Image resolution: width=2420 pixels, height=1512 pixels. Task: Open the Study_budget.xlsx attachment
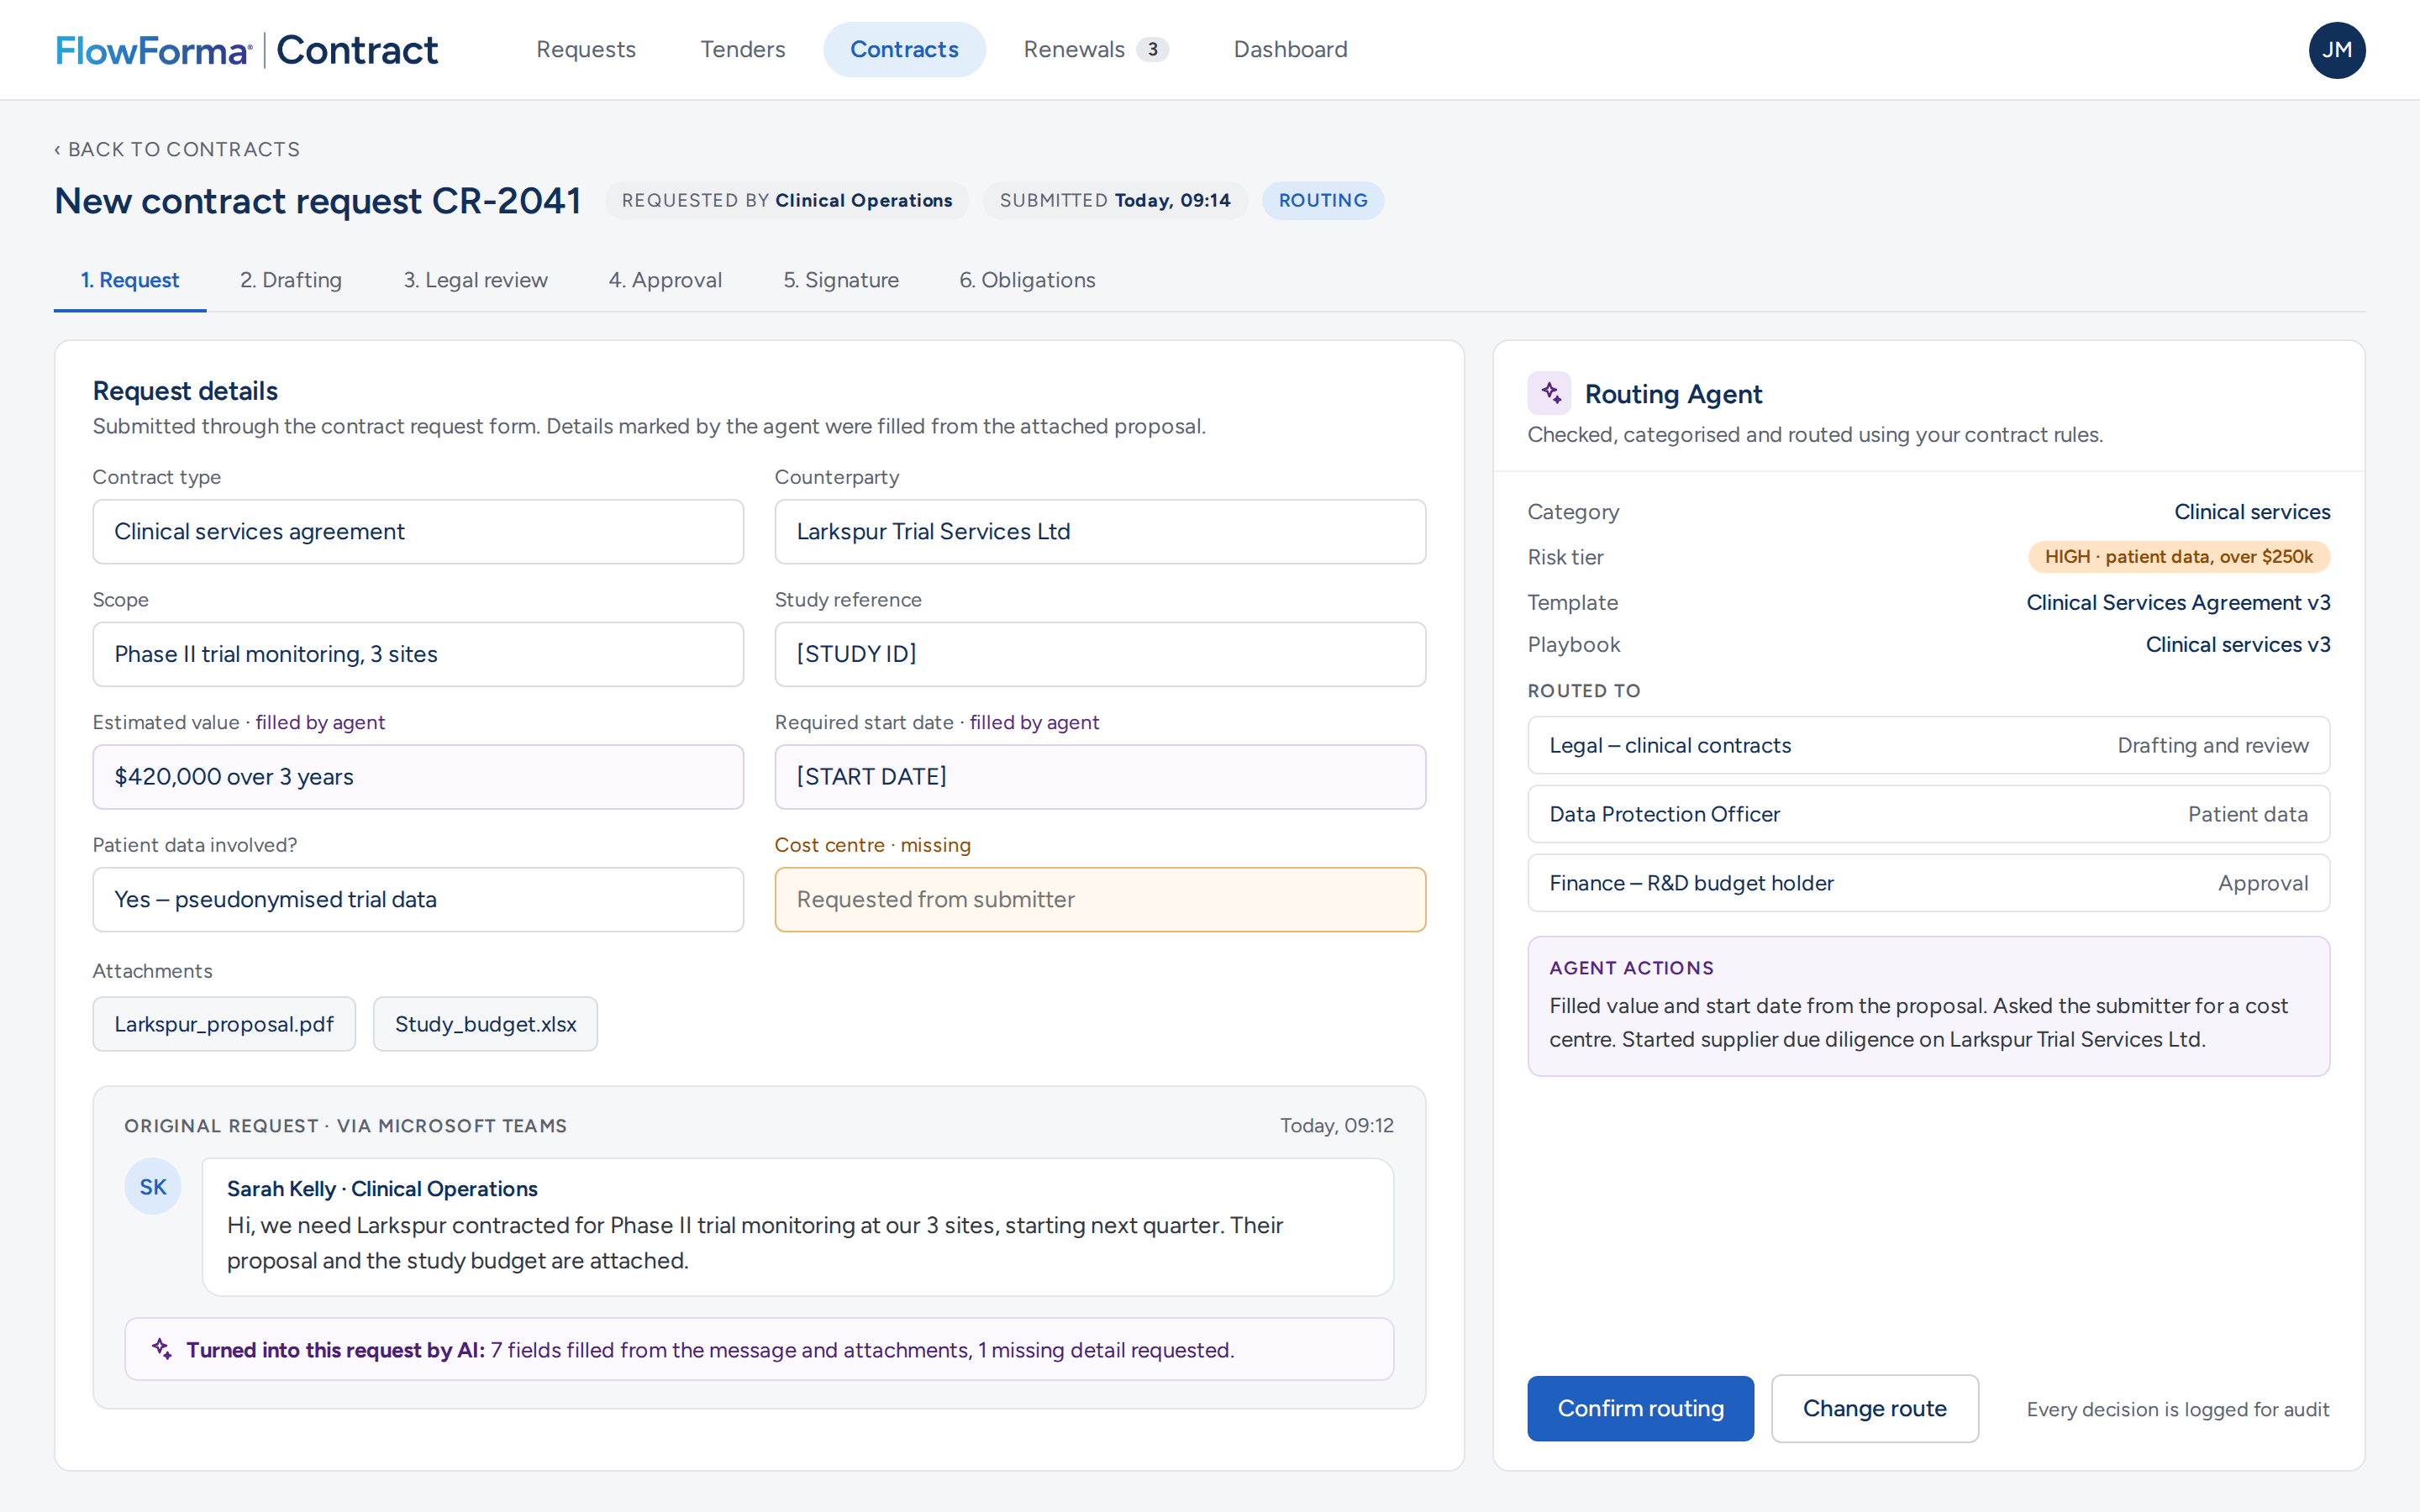click(x=485, y=1023)
